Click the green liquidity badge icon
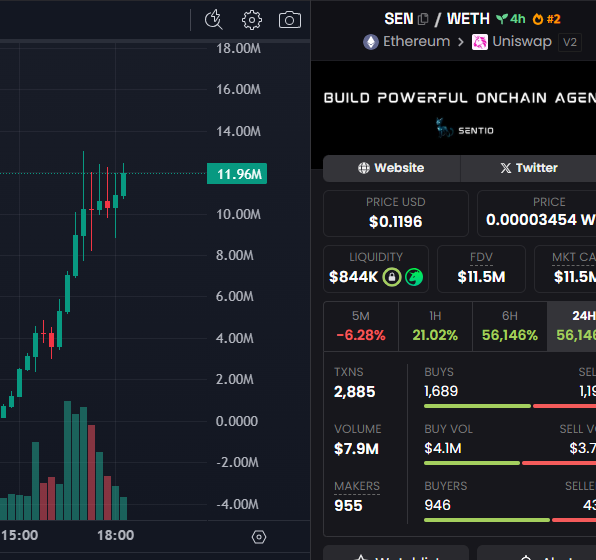The image size is (596, 560). click(x=414, y=277)
